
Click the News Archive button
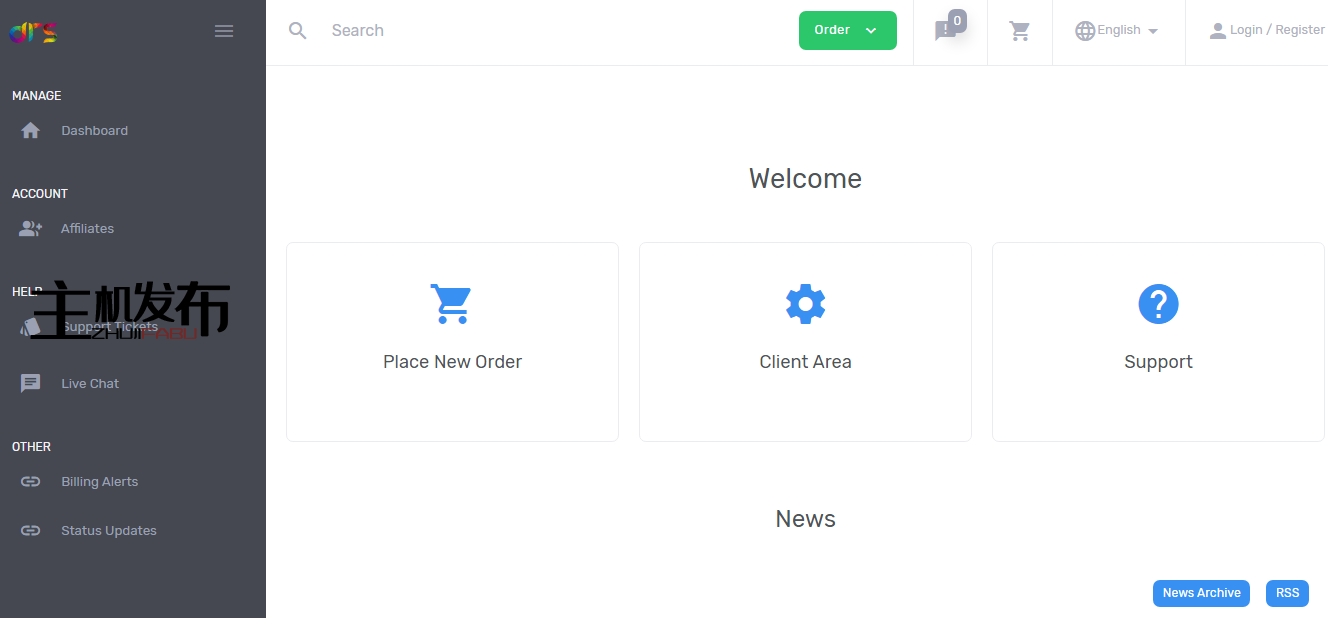(1202, 593)
